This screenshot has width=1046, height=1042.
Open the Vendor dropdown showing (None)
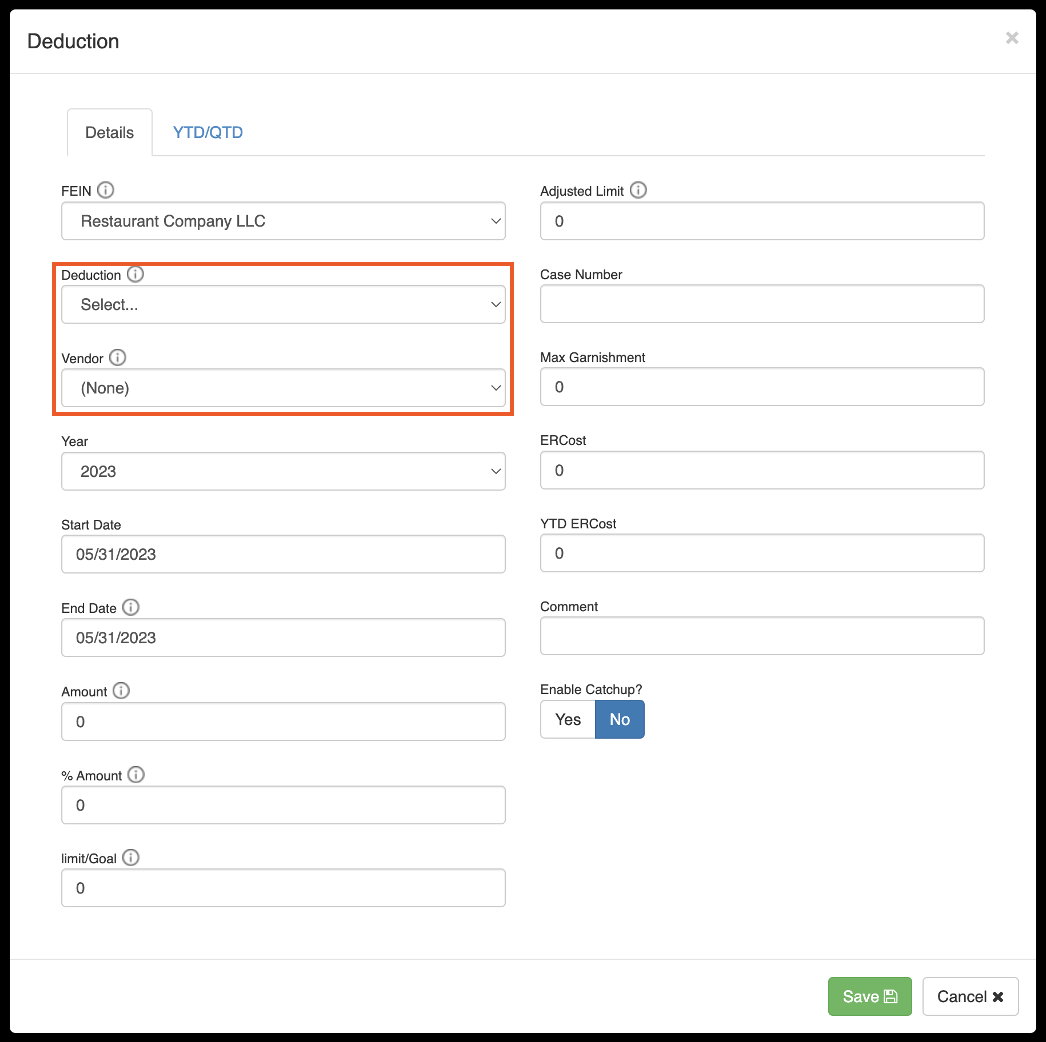pyautogui.click(x=283, y=388)
